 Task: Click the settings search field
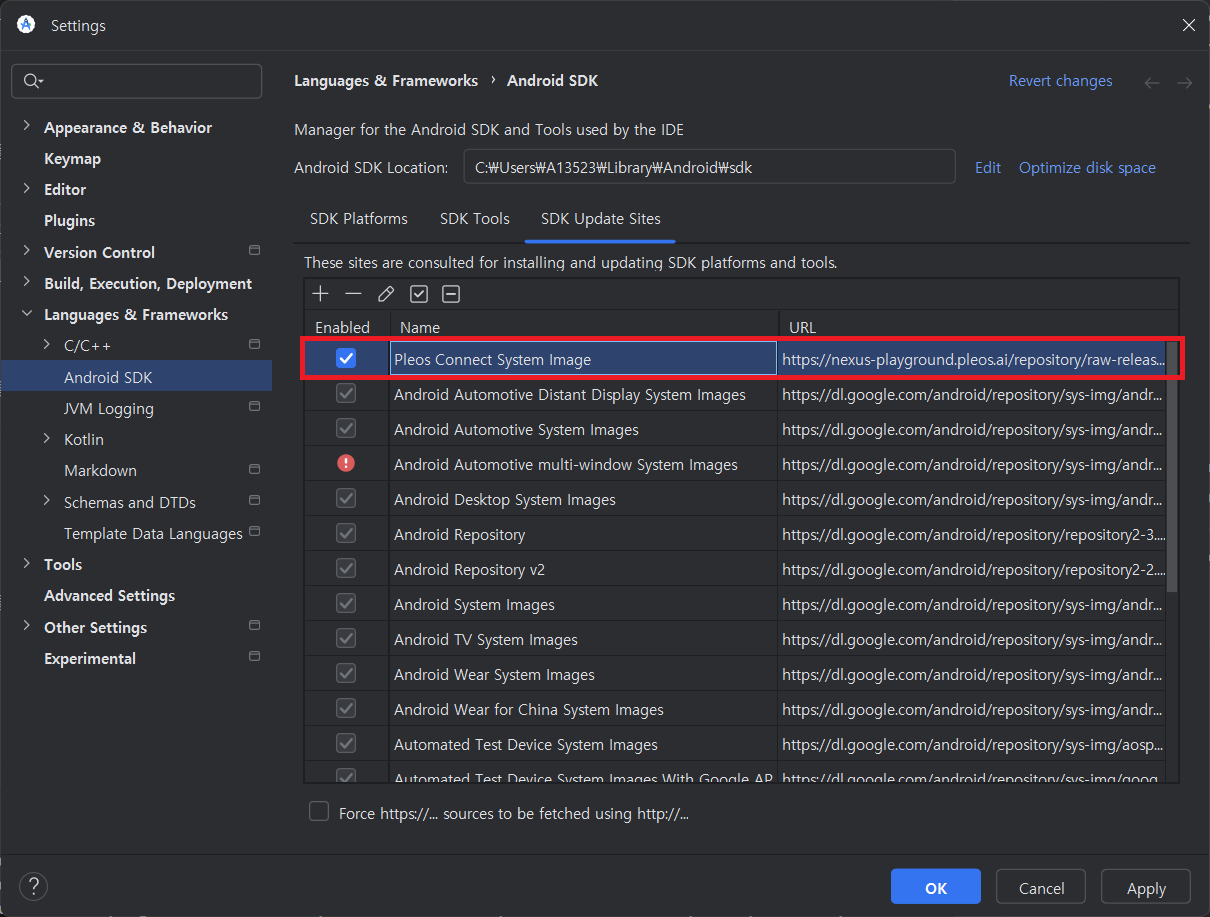[137, 81]
